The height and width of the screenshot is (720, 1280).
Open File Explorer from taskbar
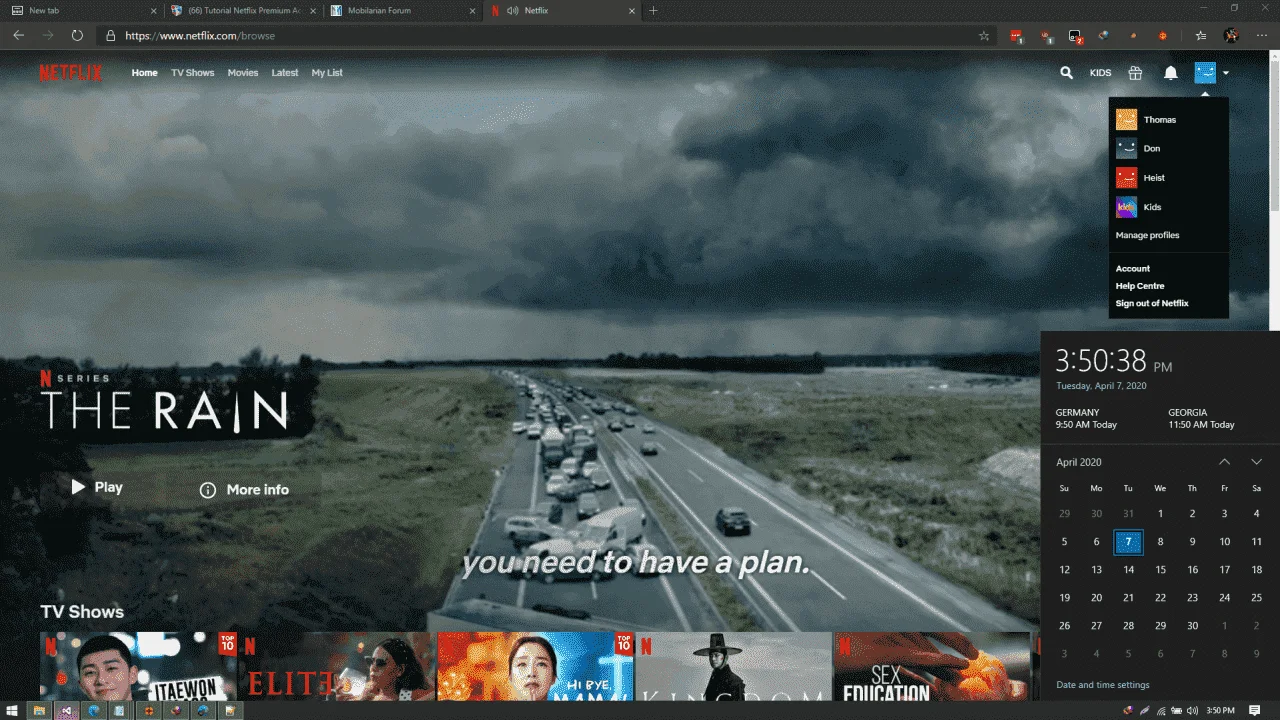[x=40, y=710]
